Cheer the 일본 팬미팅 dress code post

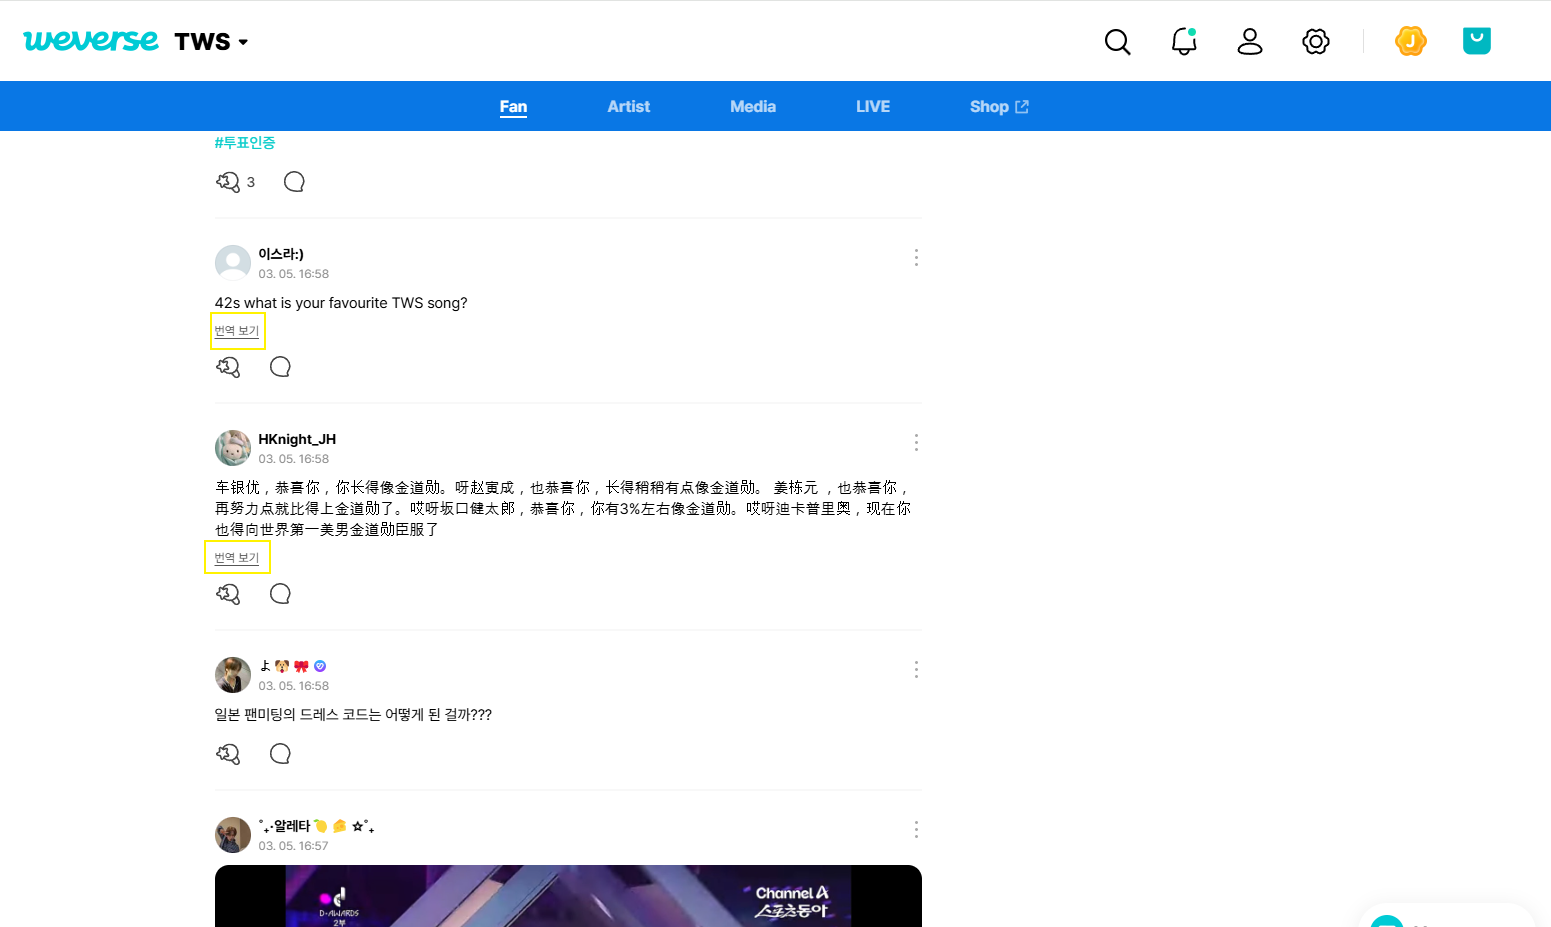pyautogui.click(x=228, y=754)
